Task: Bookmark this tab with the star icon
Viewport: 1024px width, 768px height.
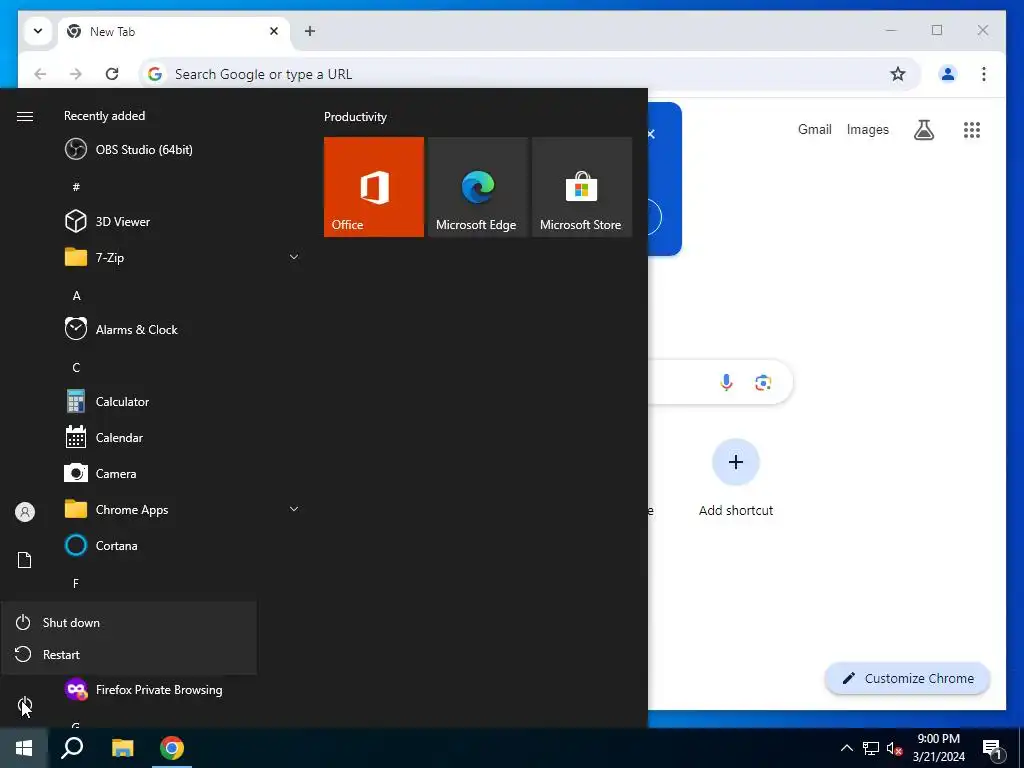Action: pos(898,74)
